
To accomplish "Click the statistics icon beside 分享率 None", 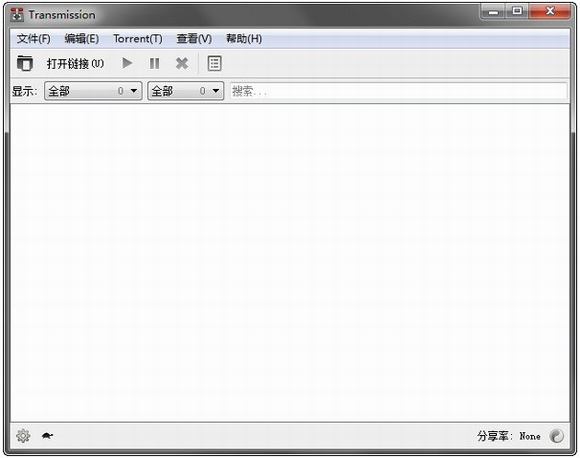I will click(556, 436).
